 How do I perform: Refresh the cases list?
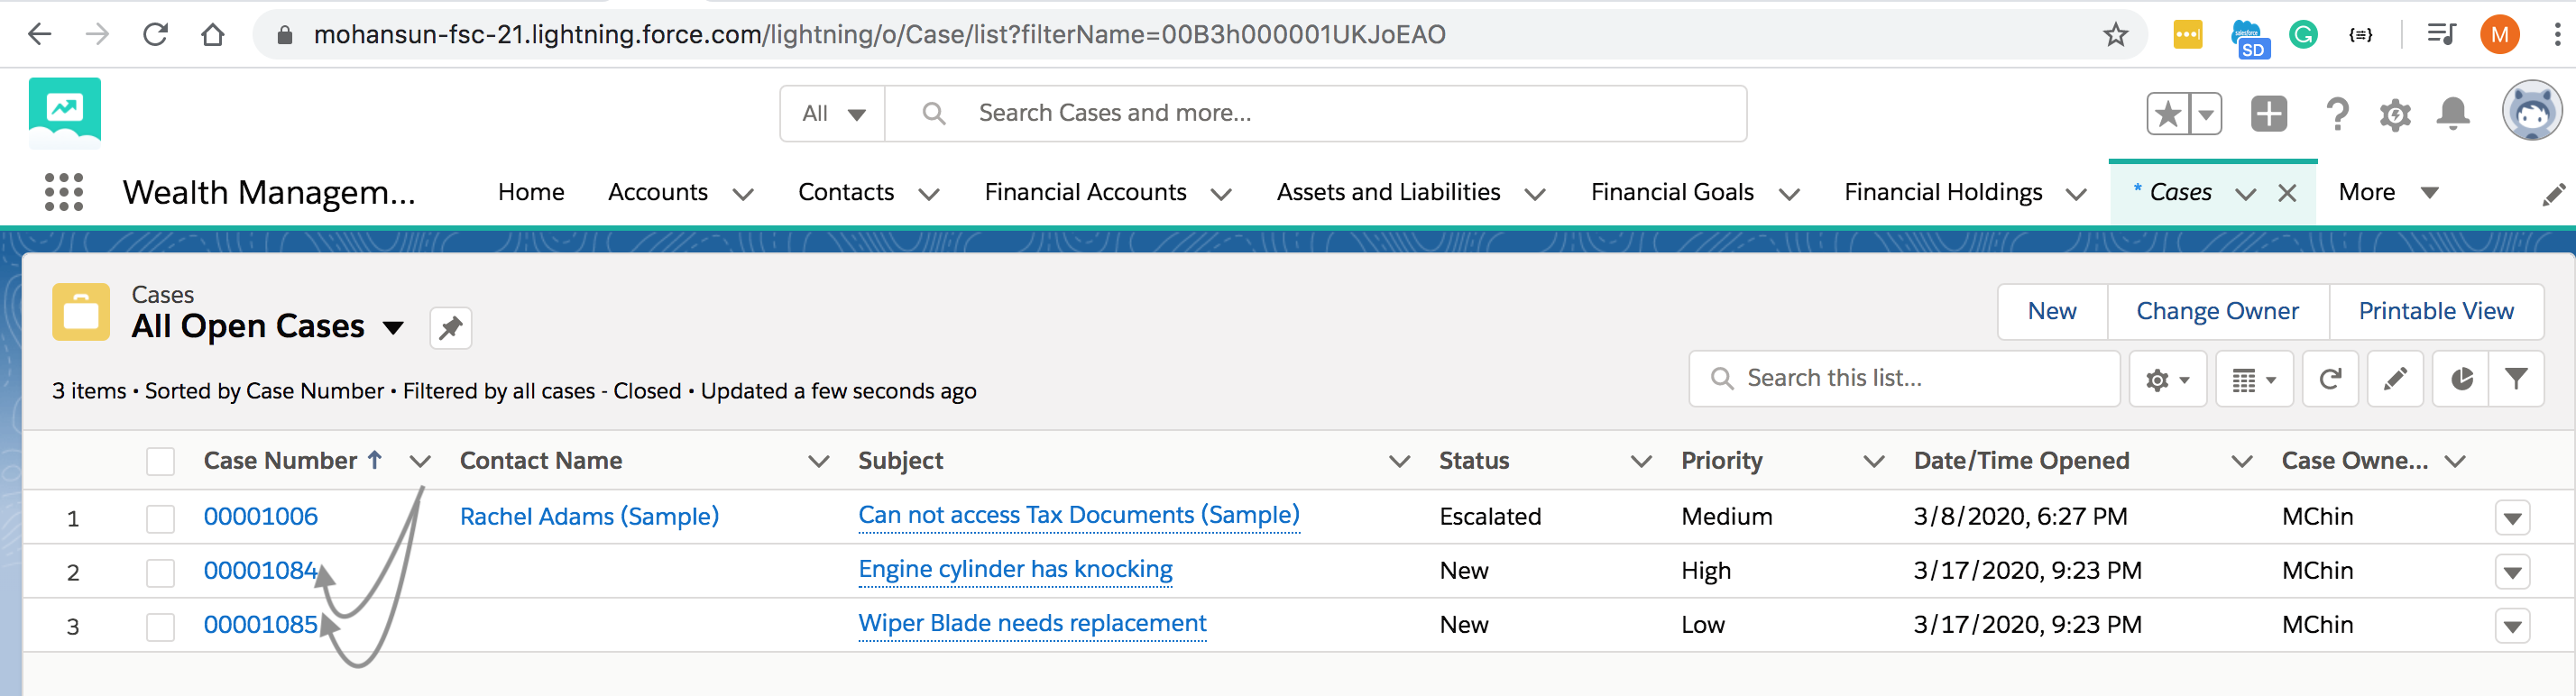(x=2329, y=378)
